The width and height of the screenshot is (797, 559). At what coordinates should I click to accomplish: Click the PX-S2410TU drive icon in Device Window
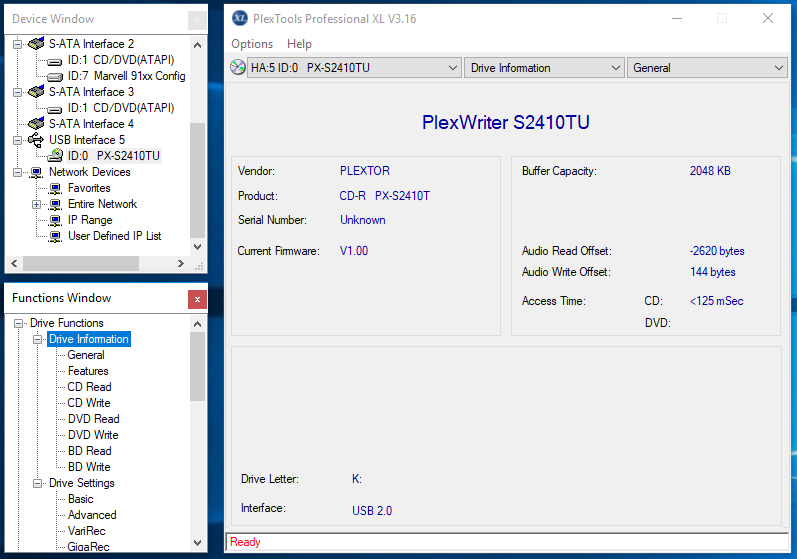click(x=55, y=156)
